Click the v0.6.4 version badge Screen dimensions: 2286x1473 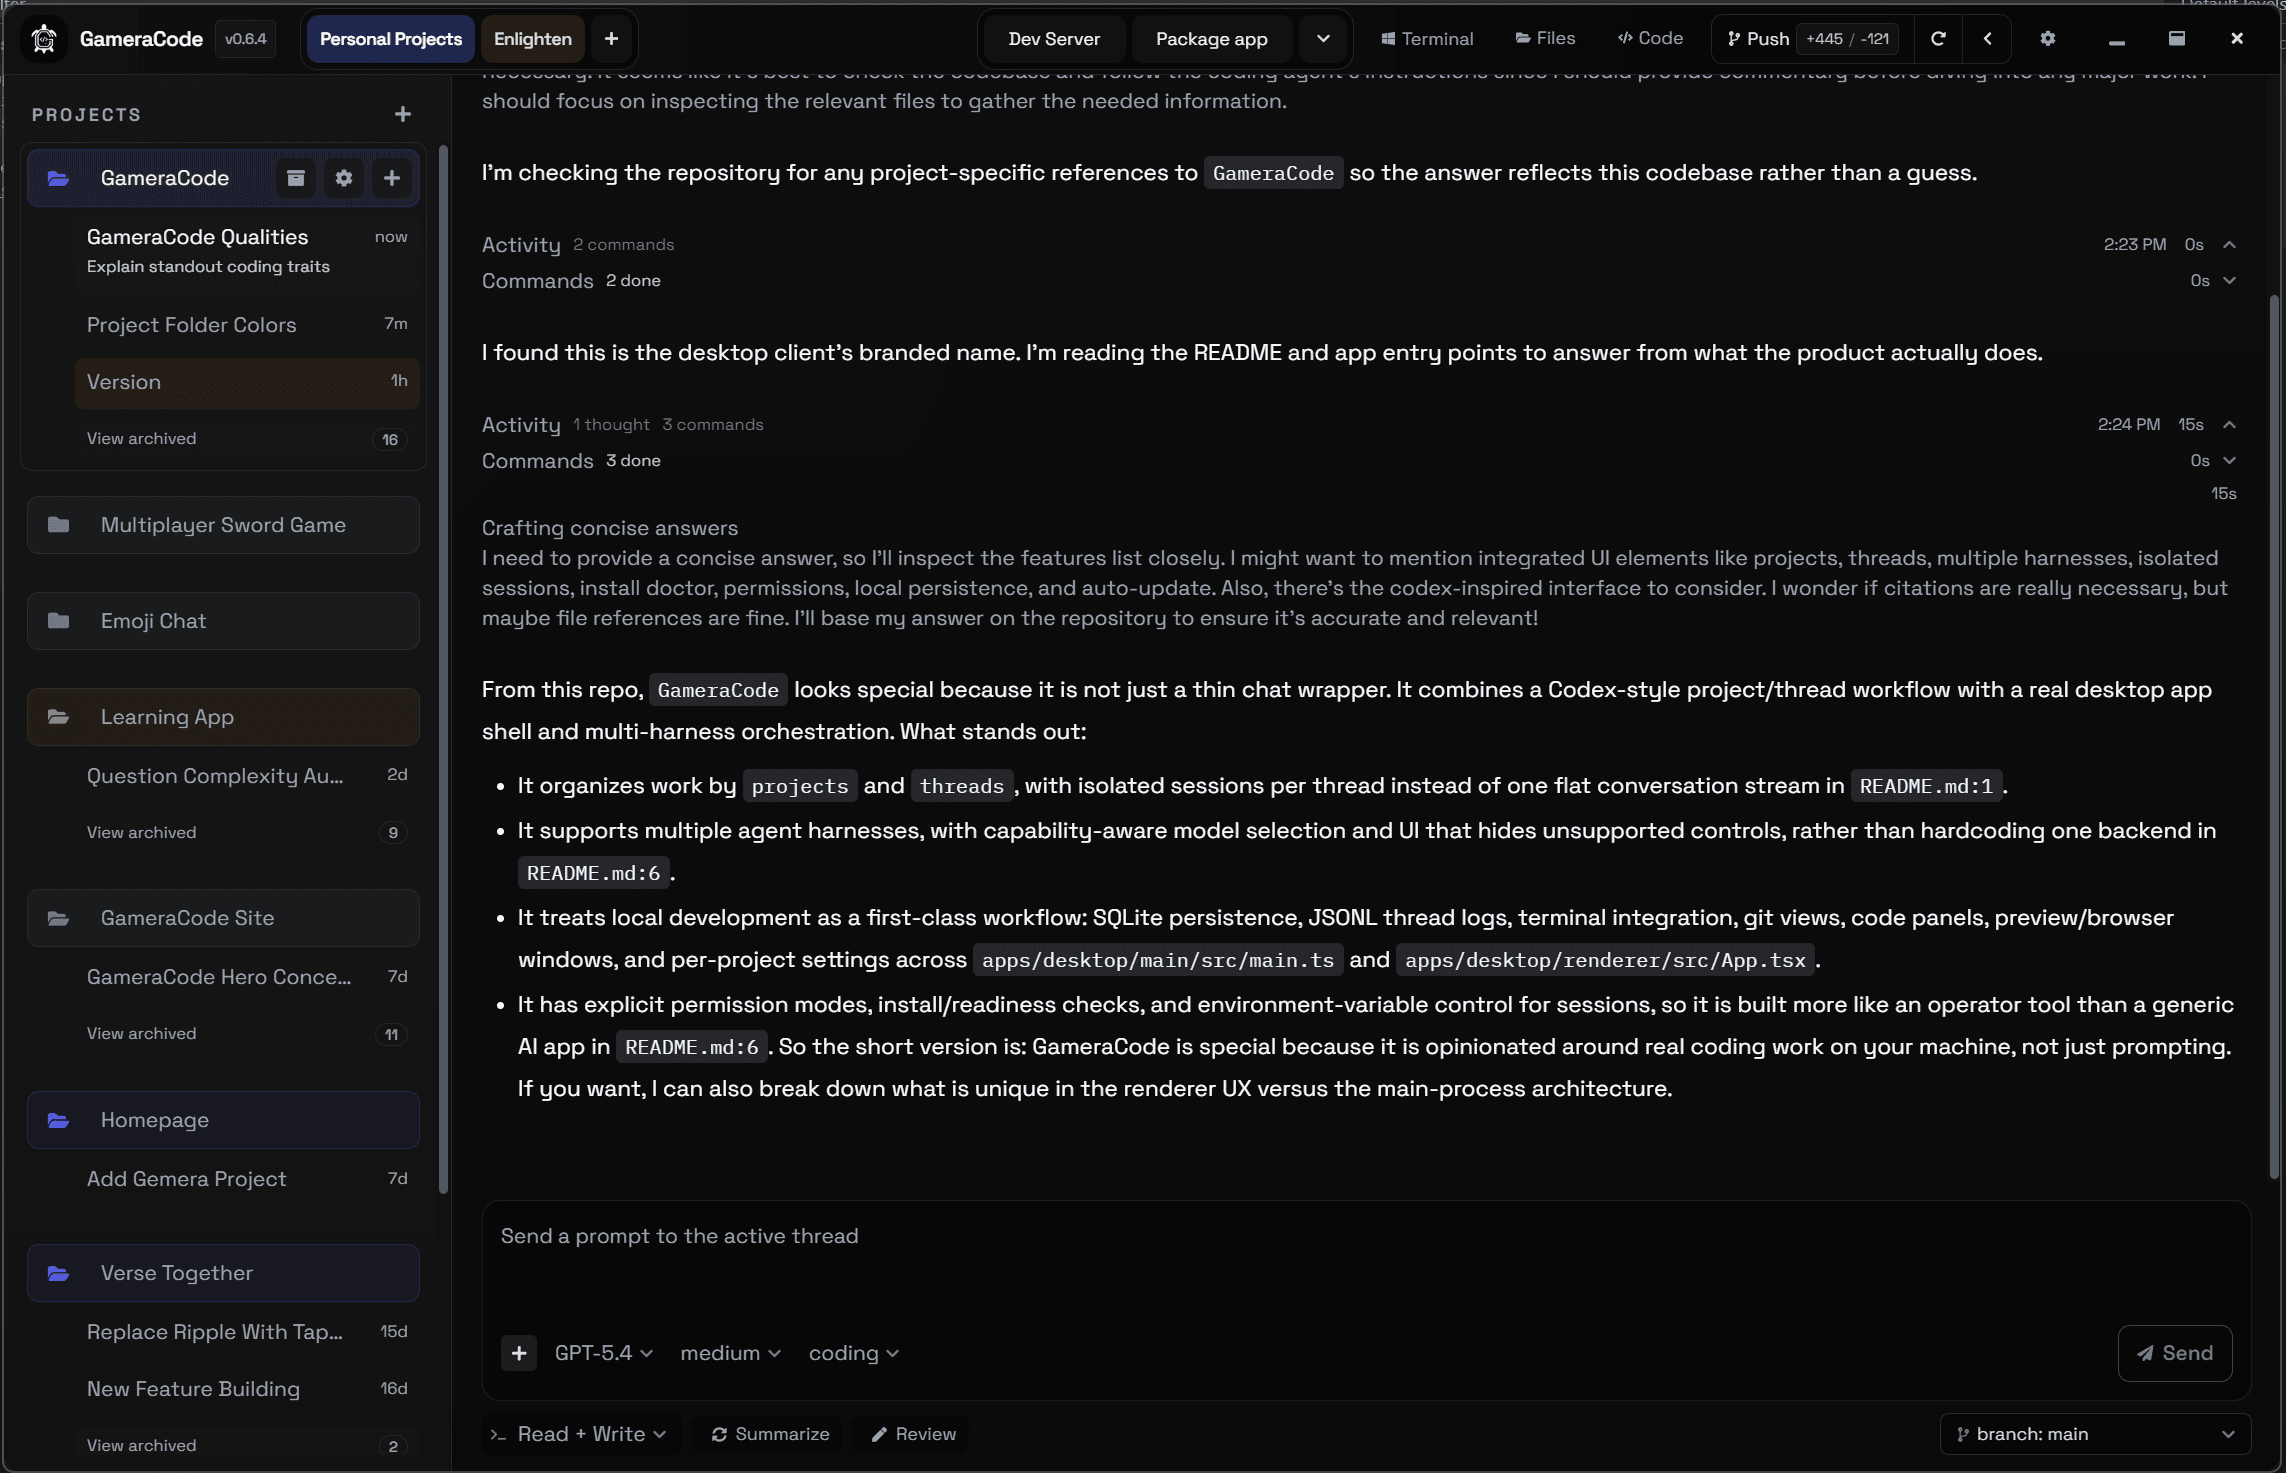tap(246, 39)
